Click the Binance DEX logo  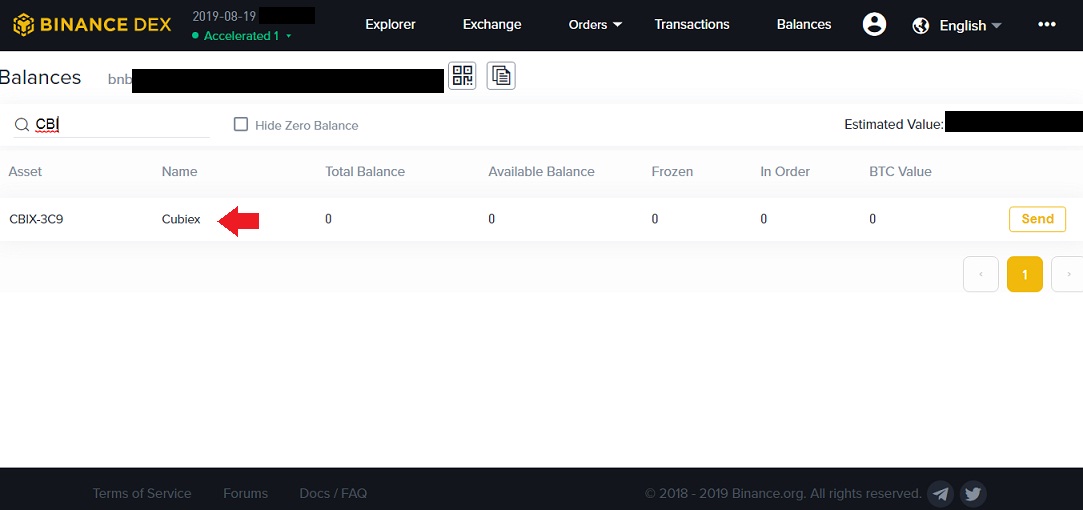coord(91,25)
